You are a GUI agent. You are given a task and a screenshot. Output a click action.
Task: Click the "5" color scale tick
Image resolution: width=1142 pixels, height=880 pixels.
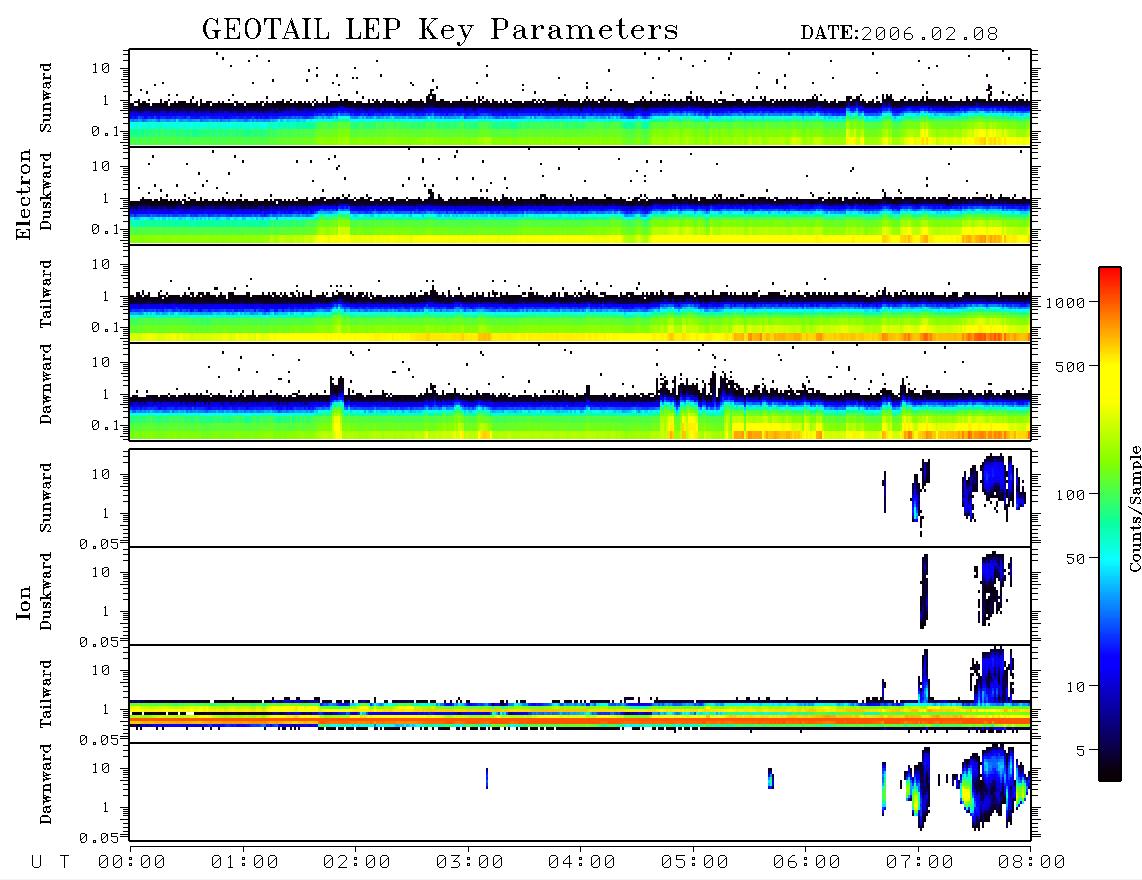click(x=1081, y=750)
